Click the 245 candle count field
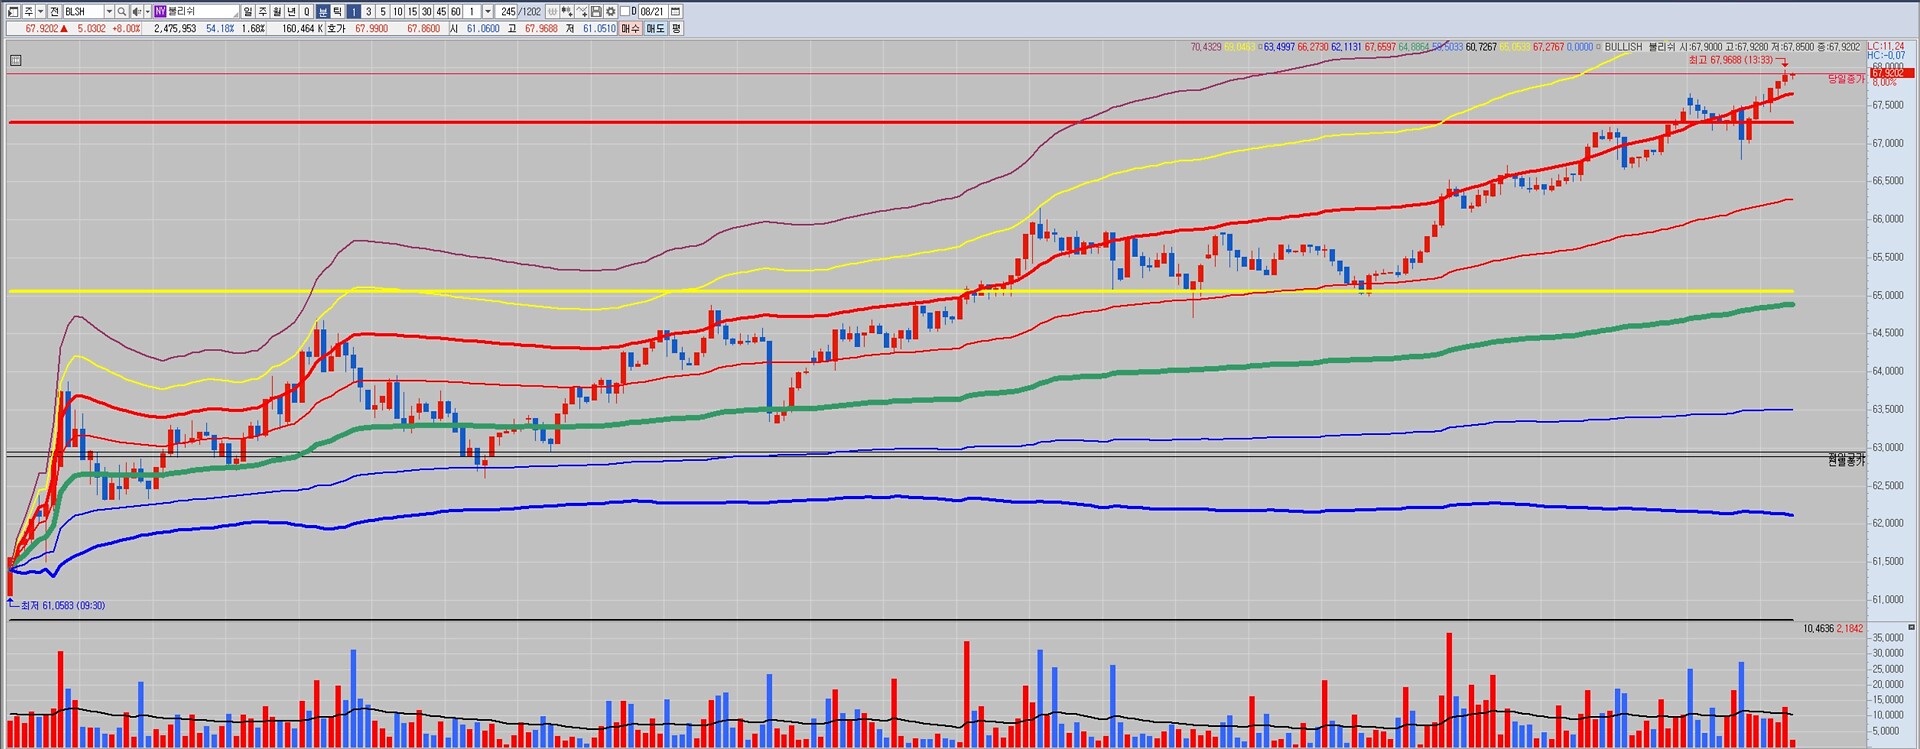This screenshot has width=1920, height=749. coord(508,11)
